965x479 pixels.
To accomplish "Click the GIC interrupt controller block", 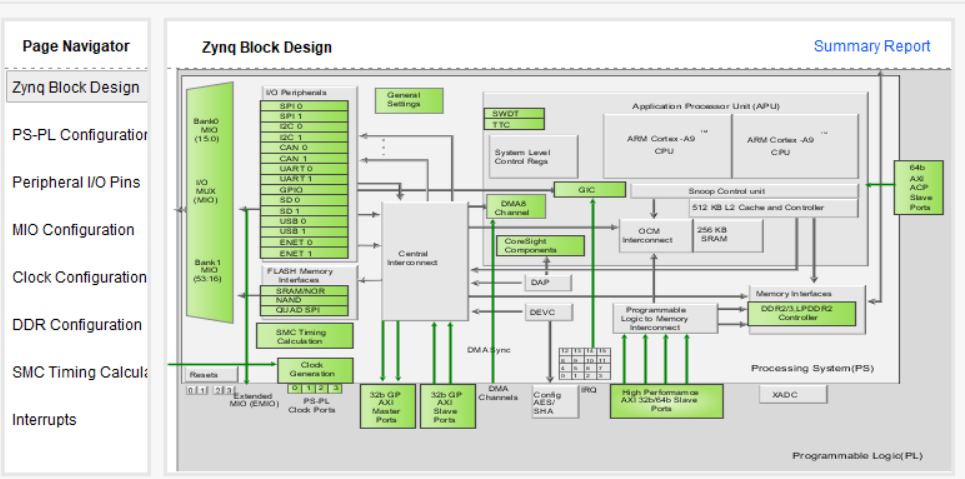I will [588, 190].
